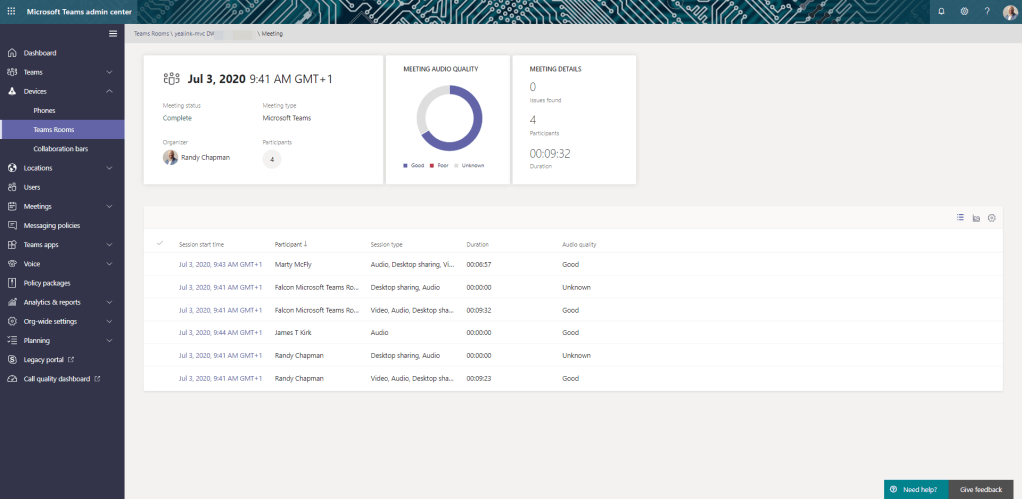Image resolution: width=1022 pixels, height=499 pixels.
Task: Open Messaging policies menu item
Action: tap(51, 225)
